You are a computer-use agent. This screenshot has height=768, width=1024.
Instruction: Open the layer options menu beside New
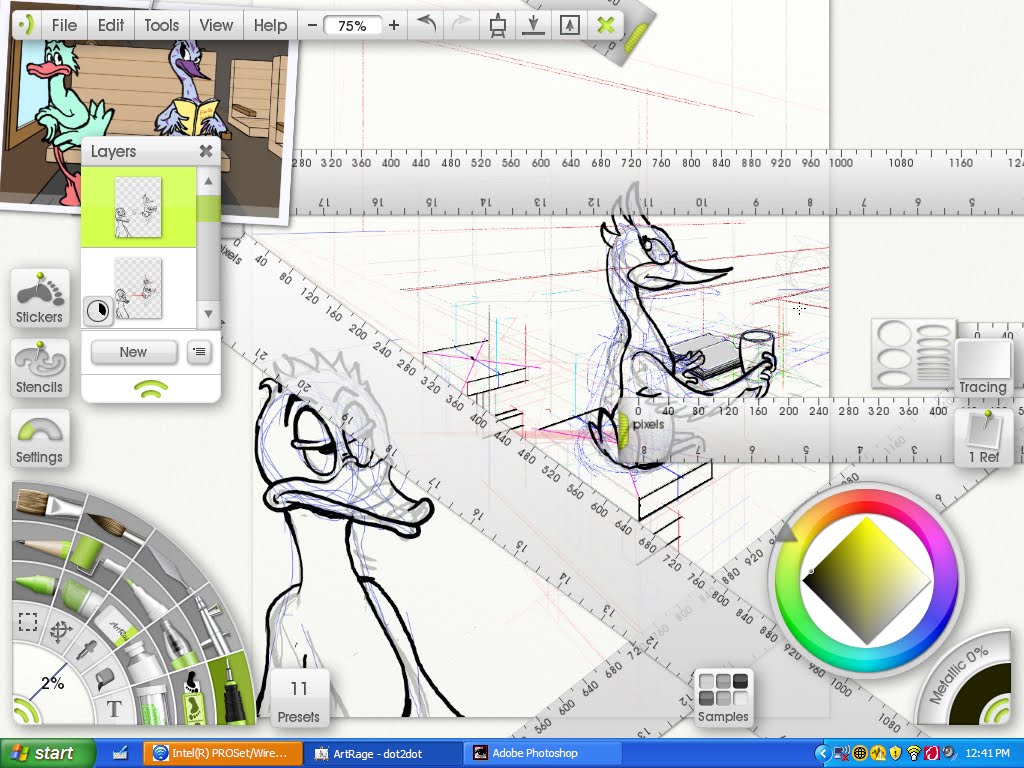198,352
